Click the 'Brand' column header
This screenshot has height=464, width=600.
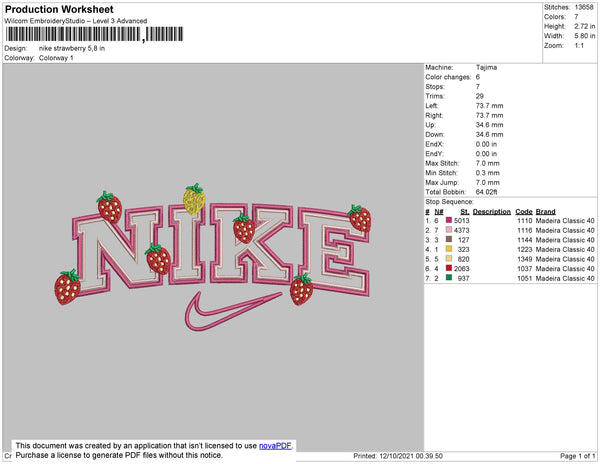[x=545, y=212]
